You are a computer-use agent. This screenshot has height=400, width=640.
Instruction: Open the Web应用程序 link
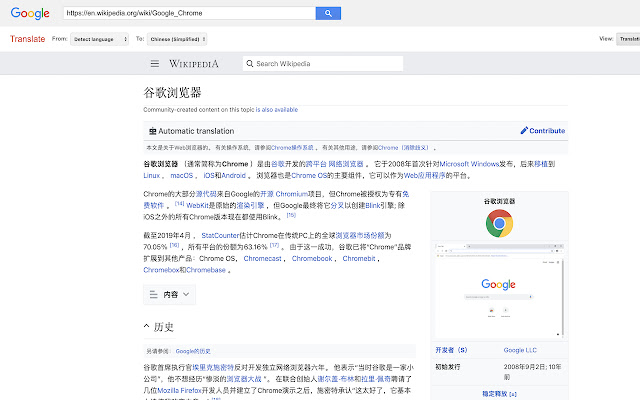coord(424,175)
